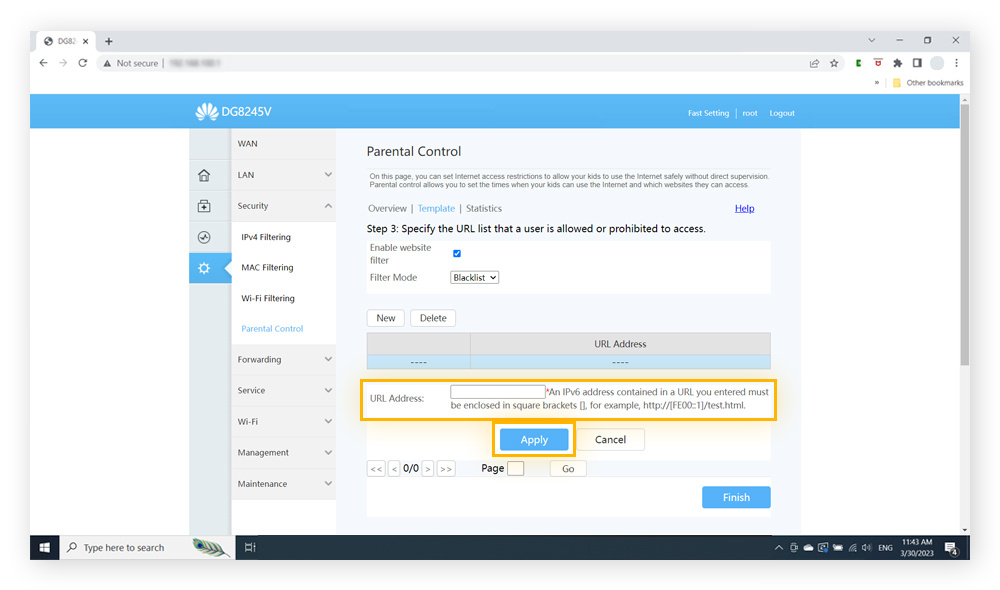Open a new browser tab
This screenshot has width=1000, height=590.
coord(109,41)
